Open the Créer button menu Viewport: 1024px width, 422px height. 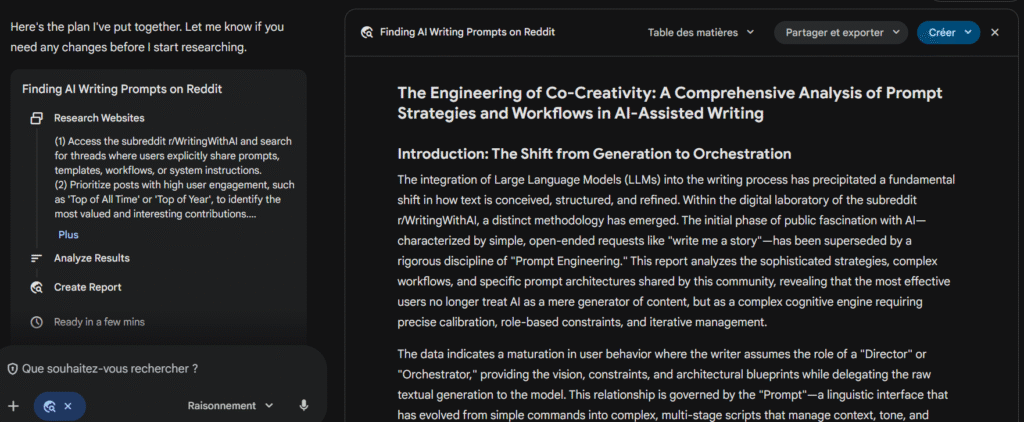(x=949, y=32)
